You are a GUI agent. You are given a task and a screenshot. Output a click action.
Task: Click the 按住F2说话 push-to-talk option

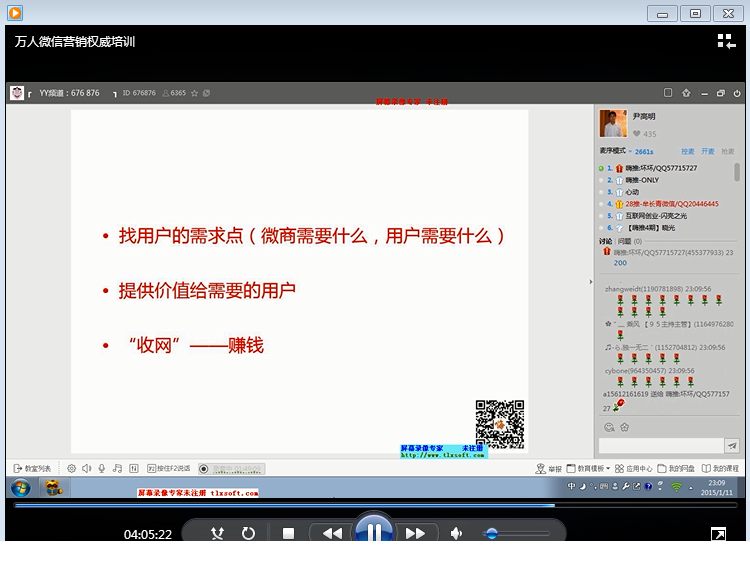point(168,468)
